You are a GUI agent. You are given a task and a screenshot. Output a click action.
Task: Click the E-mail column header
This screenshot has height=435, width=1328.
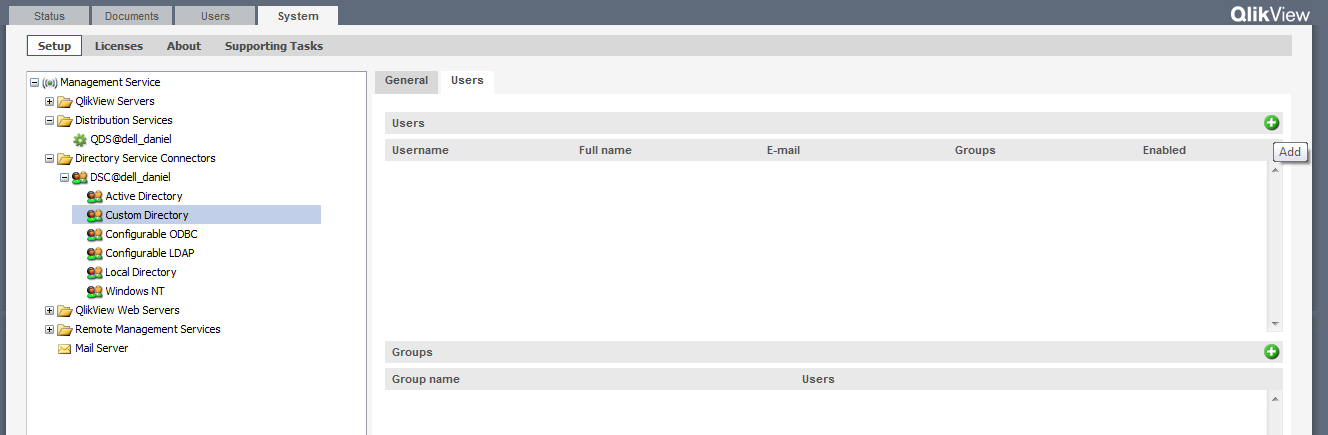783,150
